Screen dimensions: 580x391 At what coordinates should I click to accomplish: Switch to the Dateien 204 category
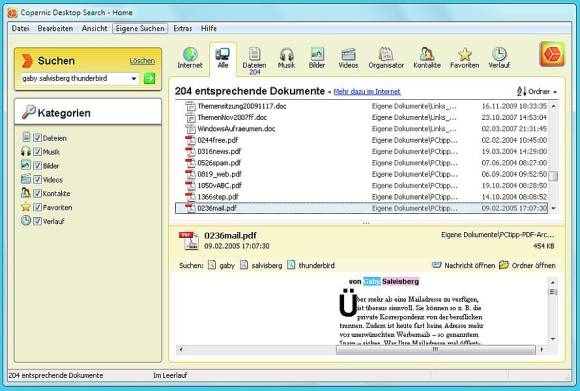[x=254, y=61]
